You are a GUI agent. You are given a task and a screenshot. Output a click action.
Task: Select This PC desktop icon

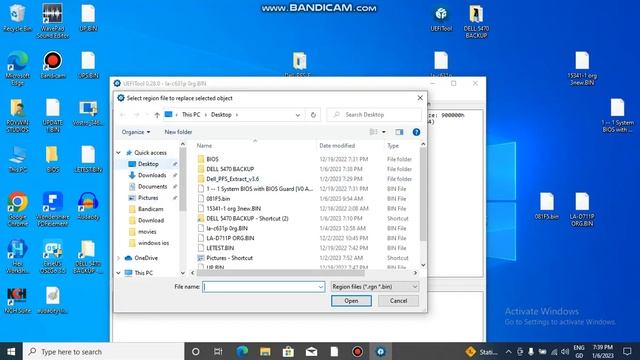[18, 159]
